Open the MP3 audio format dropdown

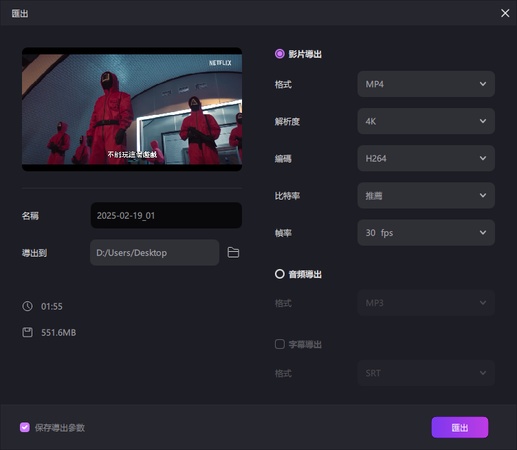[x=426, y=303]
